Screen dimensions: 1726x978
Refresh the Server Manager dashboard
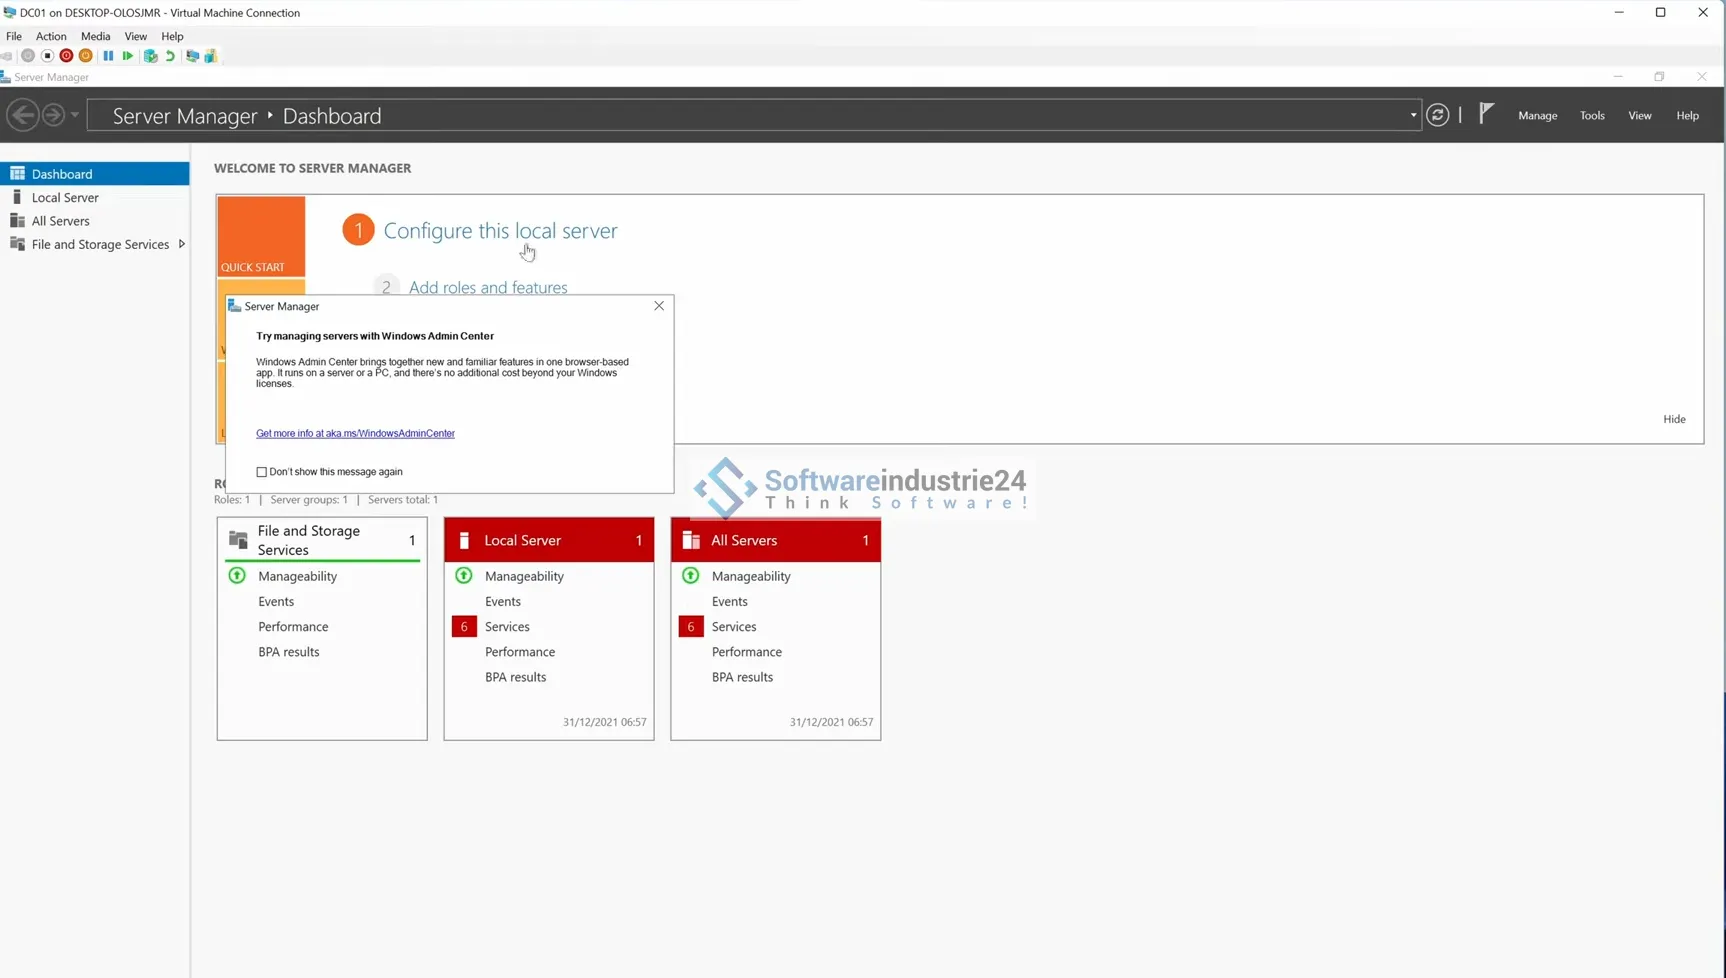[1437, 115]
